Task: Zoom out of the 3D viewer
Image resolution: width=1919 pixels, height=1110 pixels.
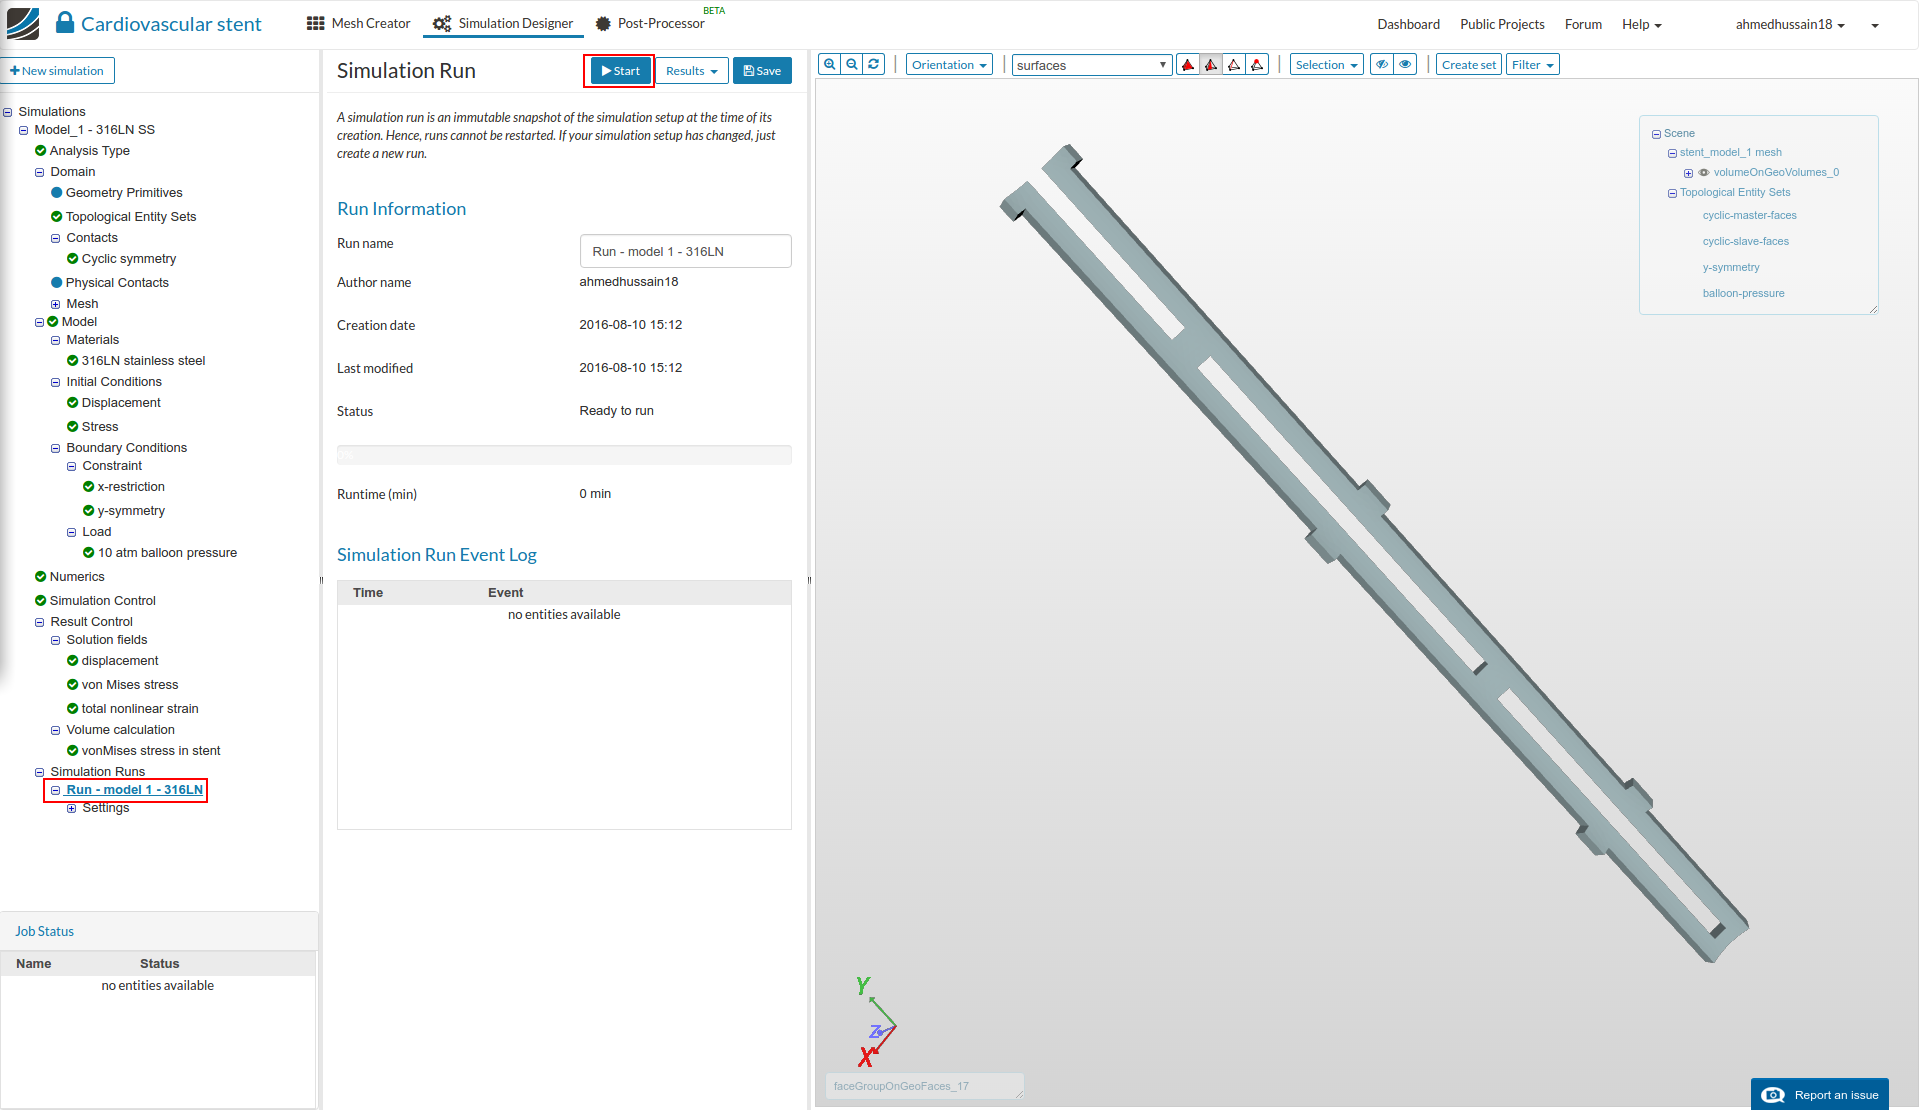Action: point(852,65)
